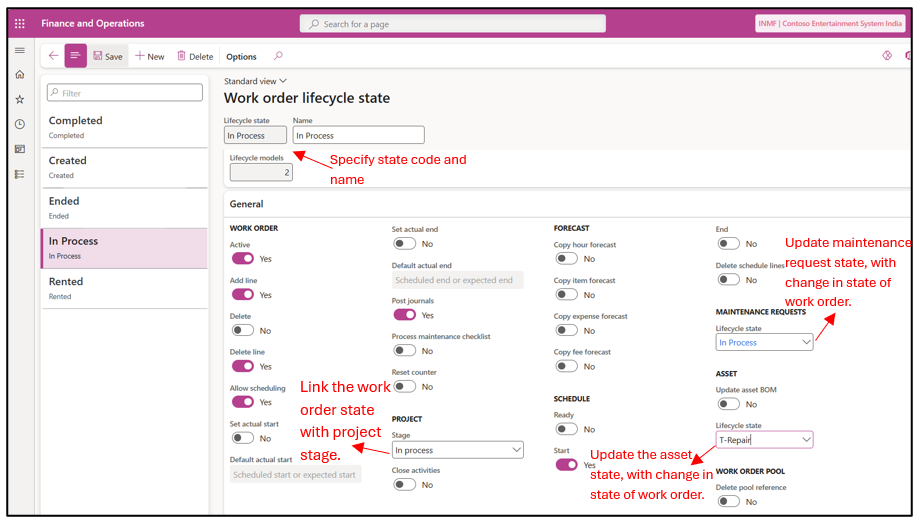Enable Delete schedule lines toggle

click(x=729, y=280)
